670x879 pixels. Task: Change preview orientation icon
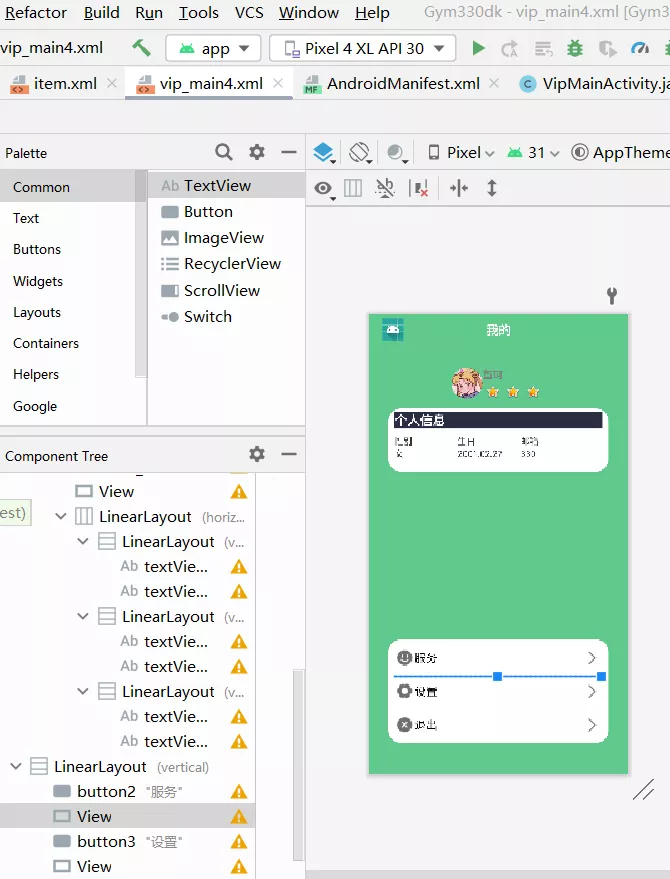coord(361,152)
